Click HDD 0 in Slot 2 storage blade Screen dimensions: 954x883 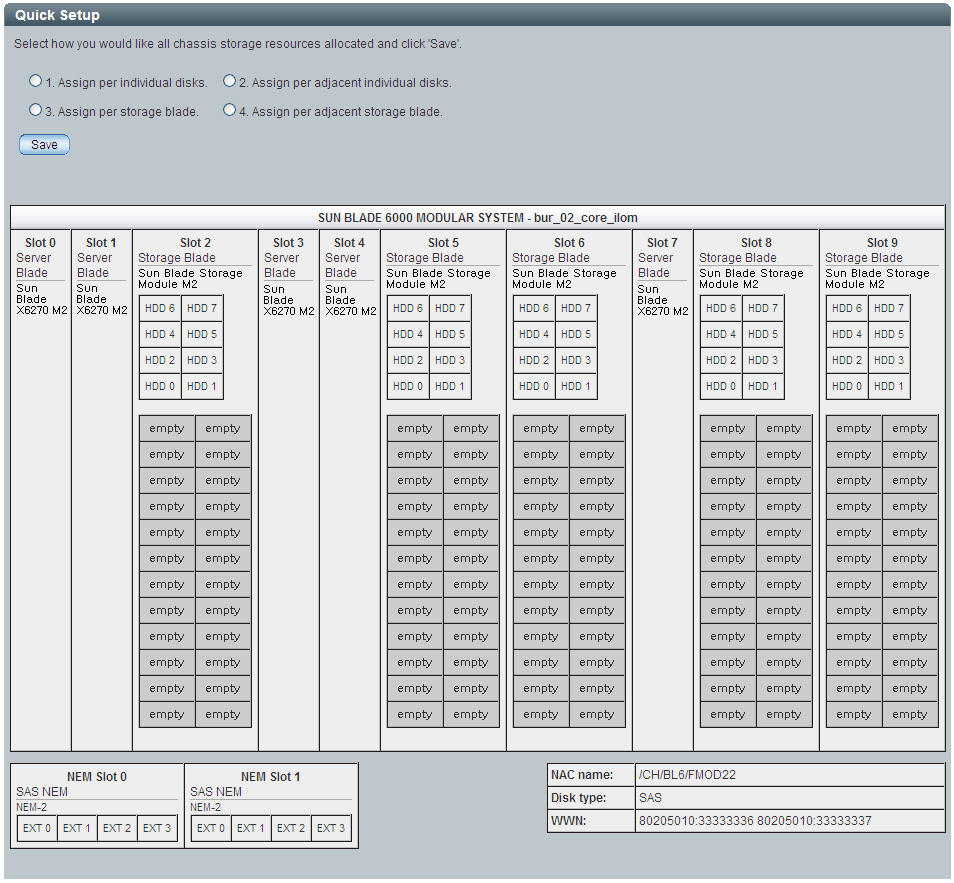coord(160,386)
